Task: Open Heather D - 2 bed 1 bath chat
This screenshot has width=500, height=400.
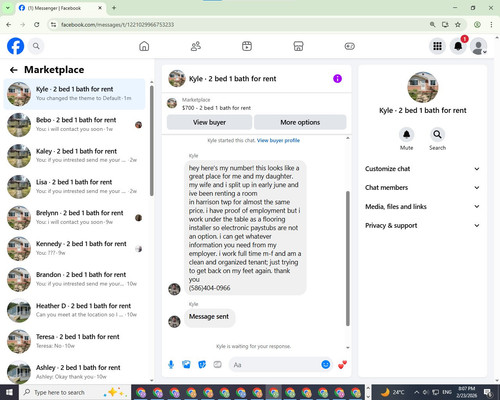Action: pos(75,310)
